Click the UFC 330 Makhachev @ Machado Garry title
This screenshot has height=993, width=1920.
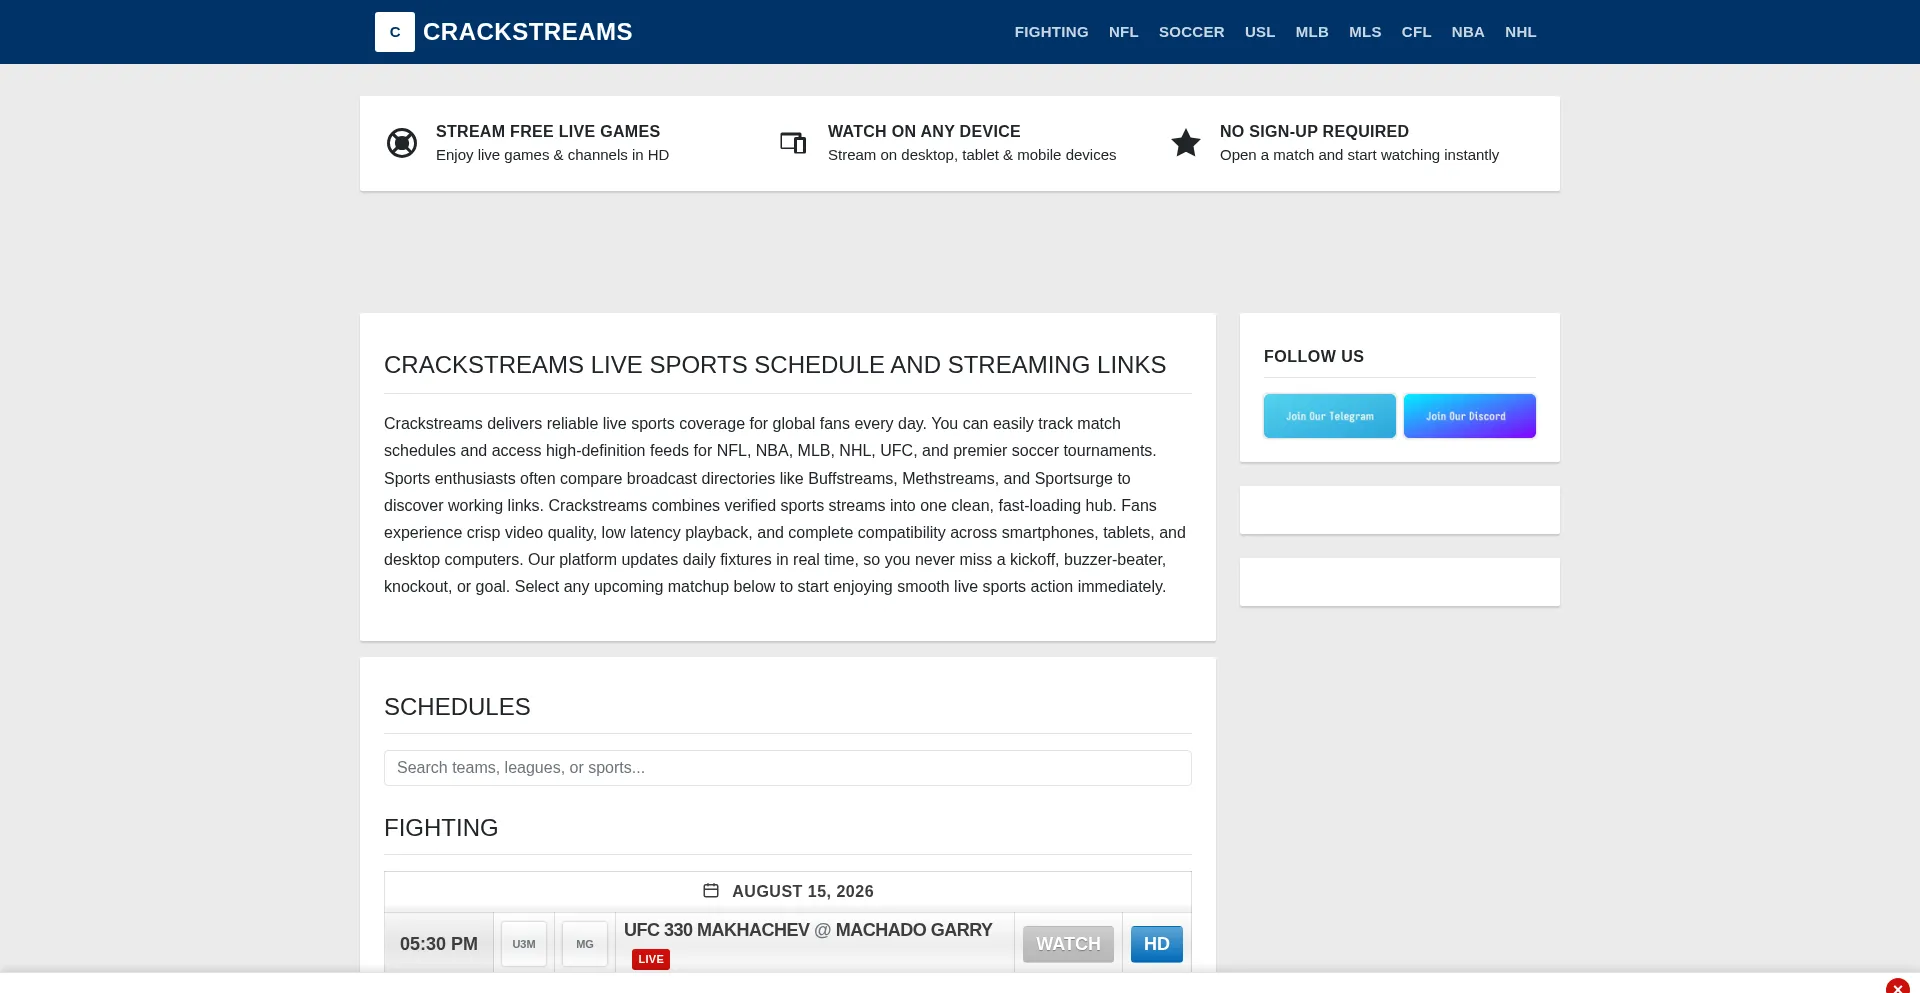tap(808, 930)
